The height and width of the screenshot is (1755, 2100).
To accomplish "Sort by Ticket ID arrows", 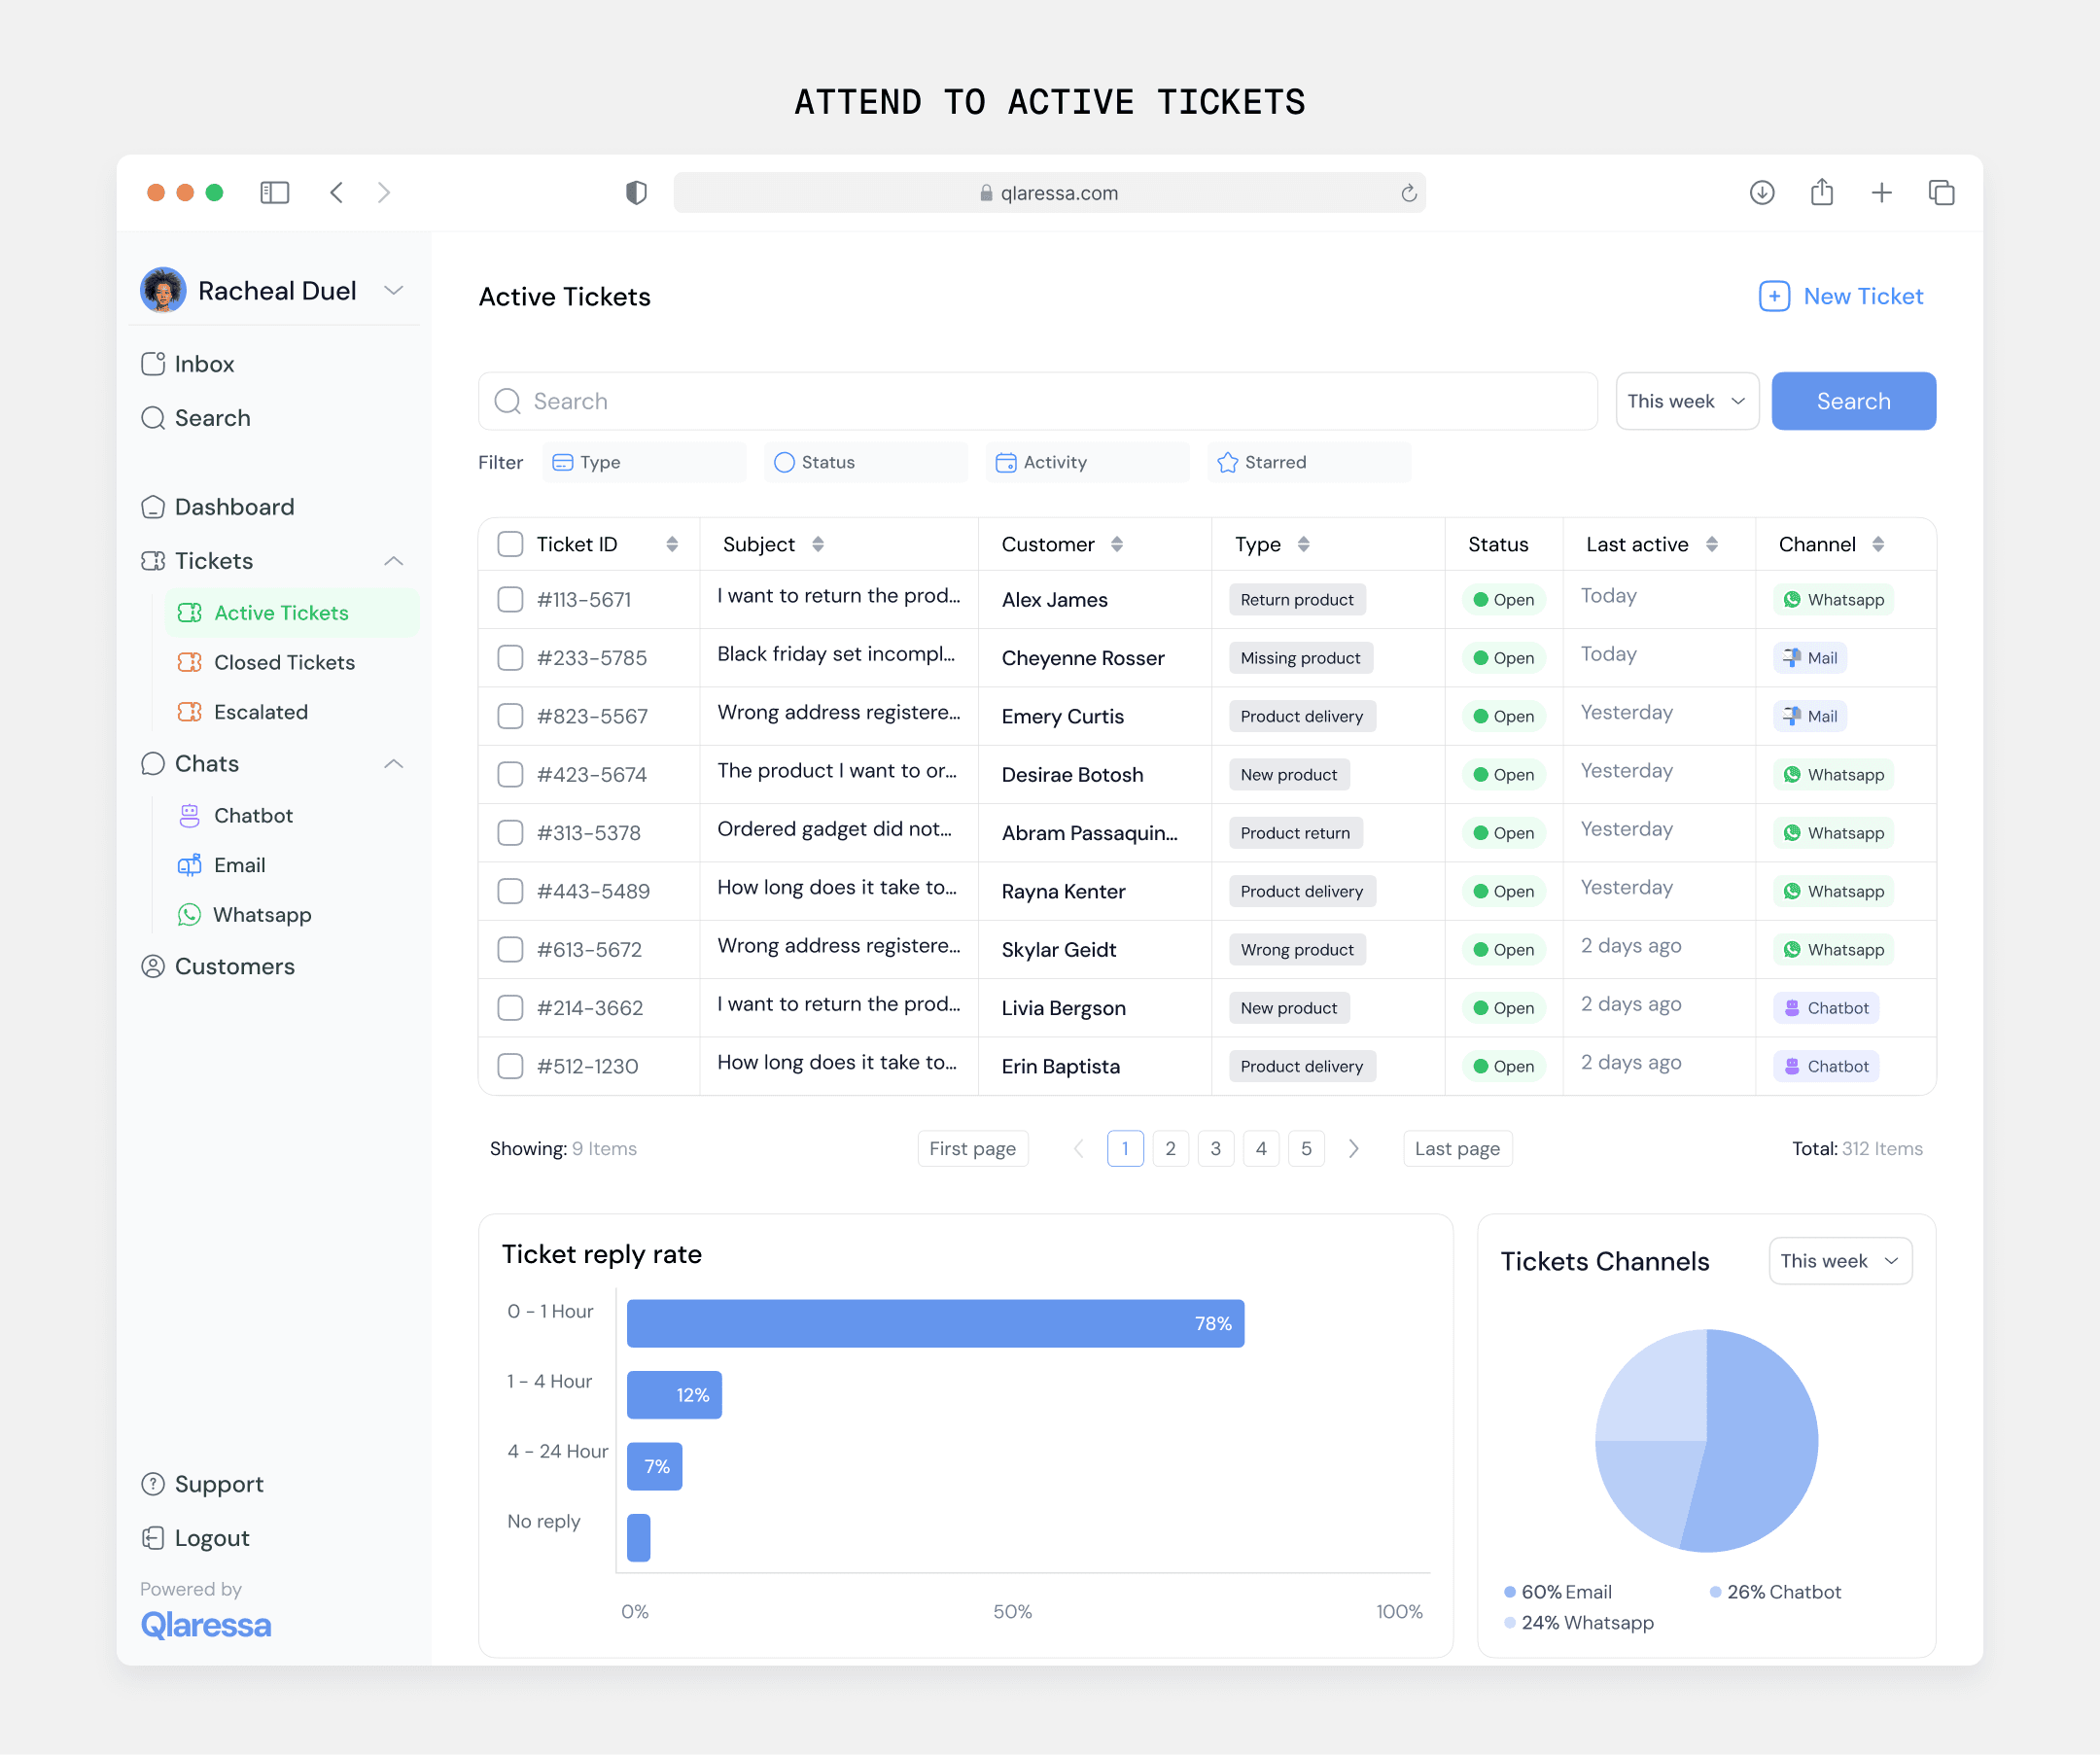I will [x=672, y=544].
